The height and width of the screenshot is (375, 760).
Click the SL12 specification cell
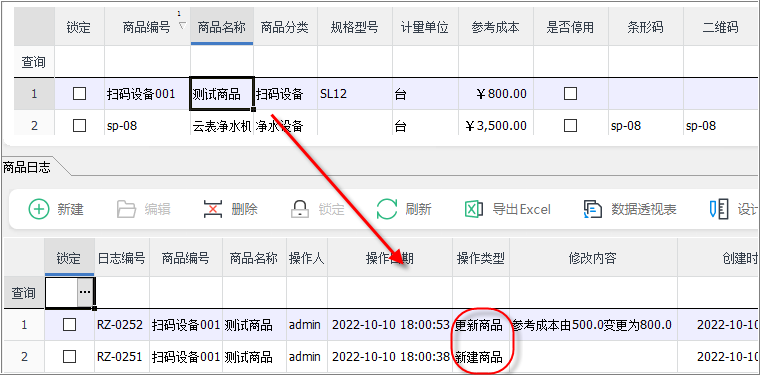pyautogui.click(x=354, y=94)
